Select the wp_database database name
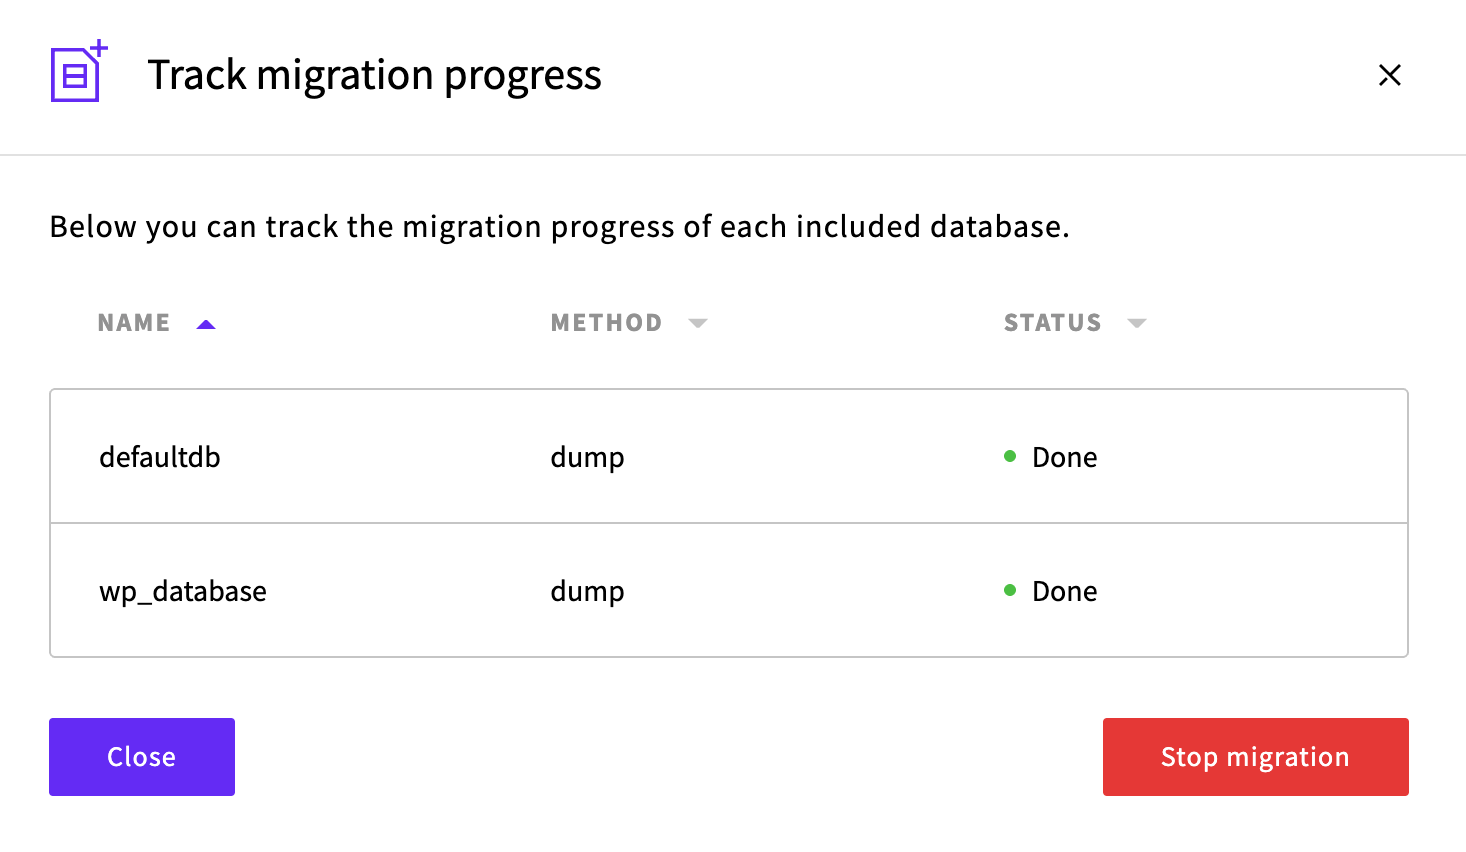The image size is (1466, 852). click(183, 591)
